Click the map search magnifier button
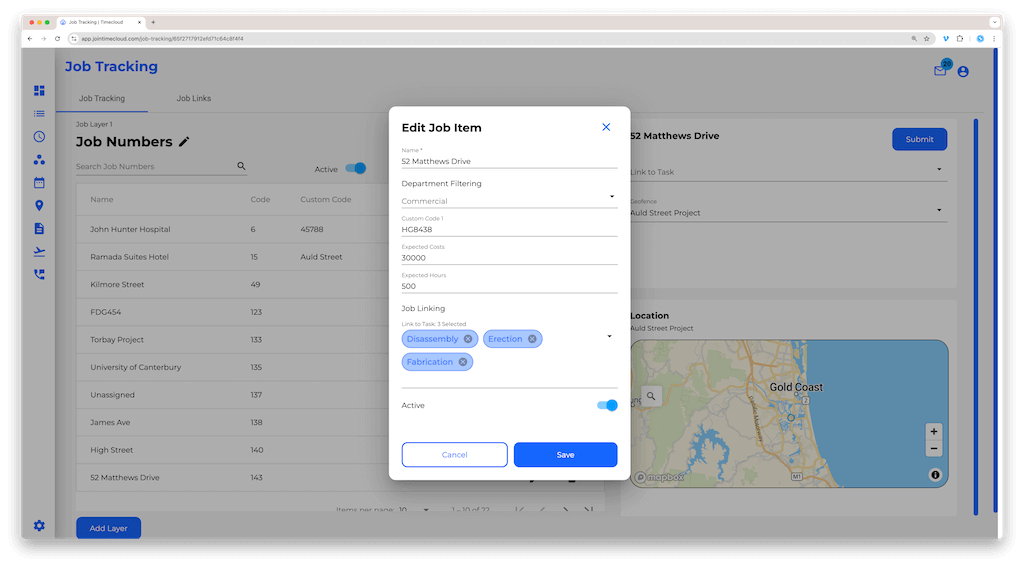This screenshot has width=1024, height=567. click(651, 397)
